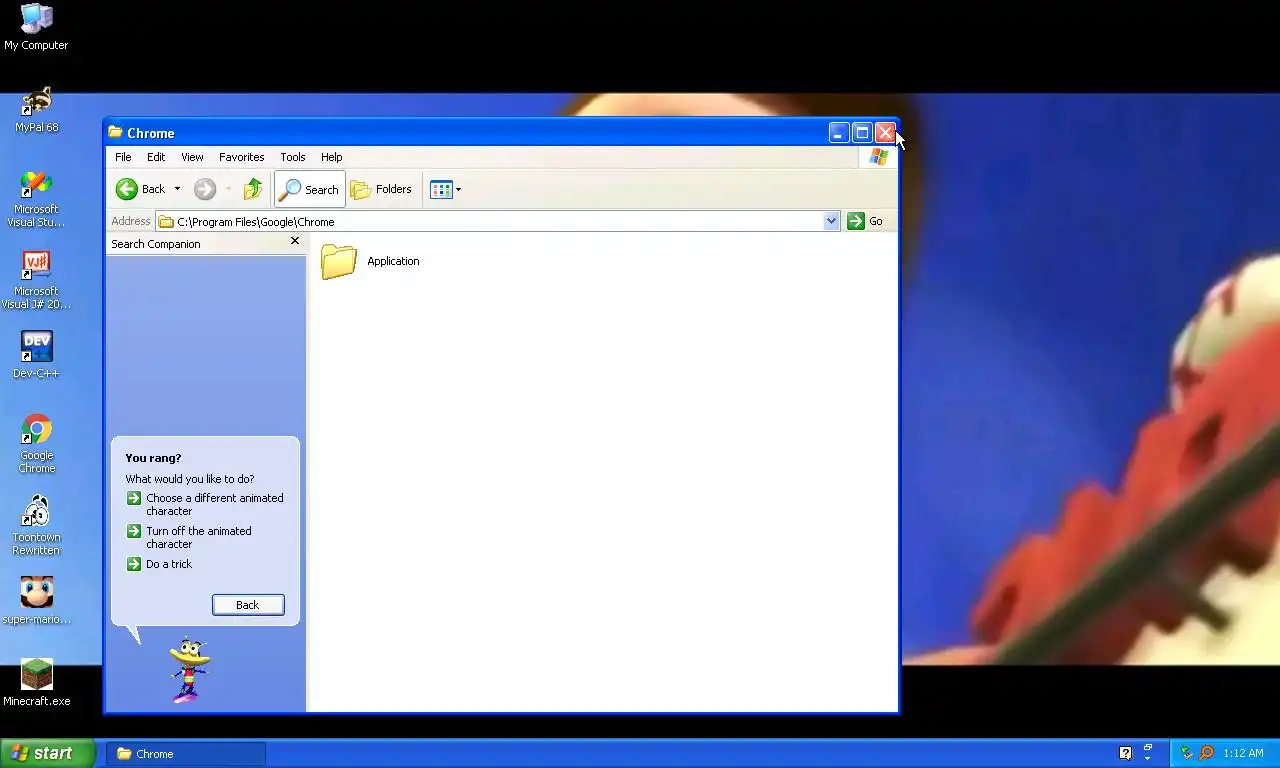
Task: Click the Safely Remove Hardware tray icon
Action: (x=1186, y=753)
